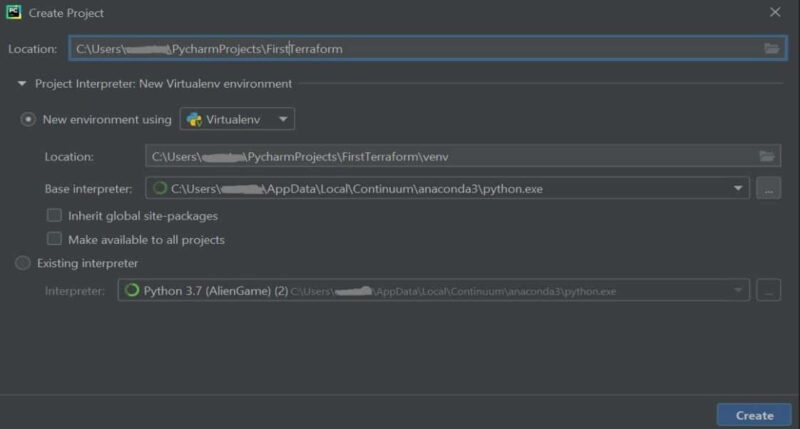The image size is (800, 429).
Task: Click the Virtualenv python icon
Action: (x=194, y=119)
